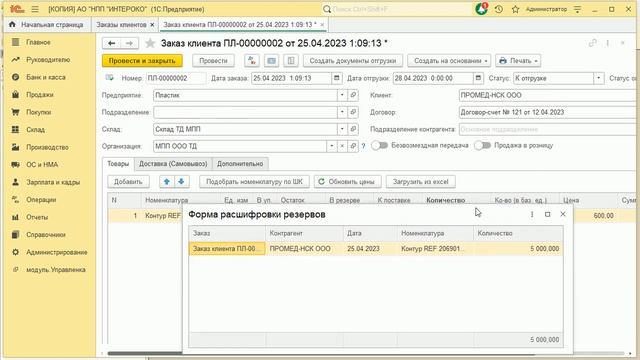
Task: Clear the Организация field with X
Action: point(342,146)
